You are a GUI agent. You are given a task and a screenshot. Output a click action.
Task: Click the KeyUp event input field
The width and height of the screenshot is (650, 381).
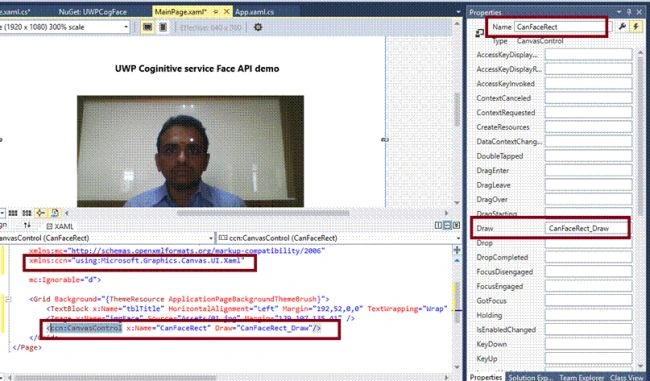pyautogui.click(x=588, y=359)
